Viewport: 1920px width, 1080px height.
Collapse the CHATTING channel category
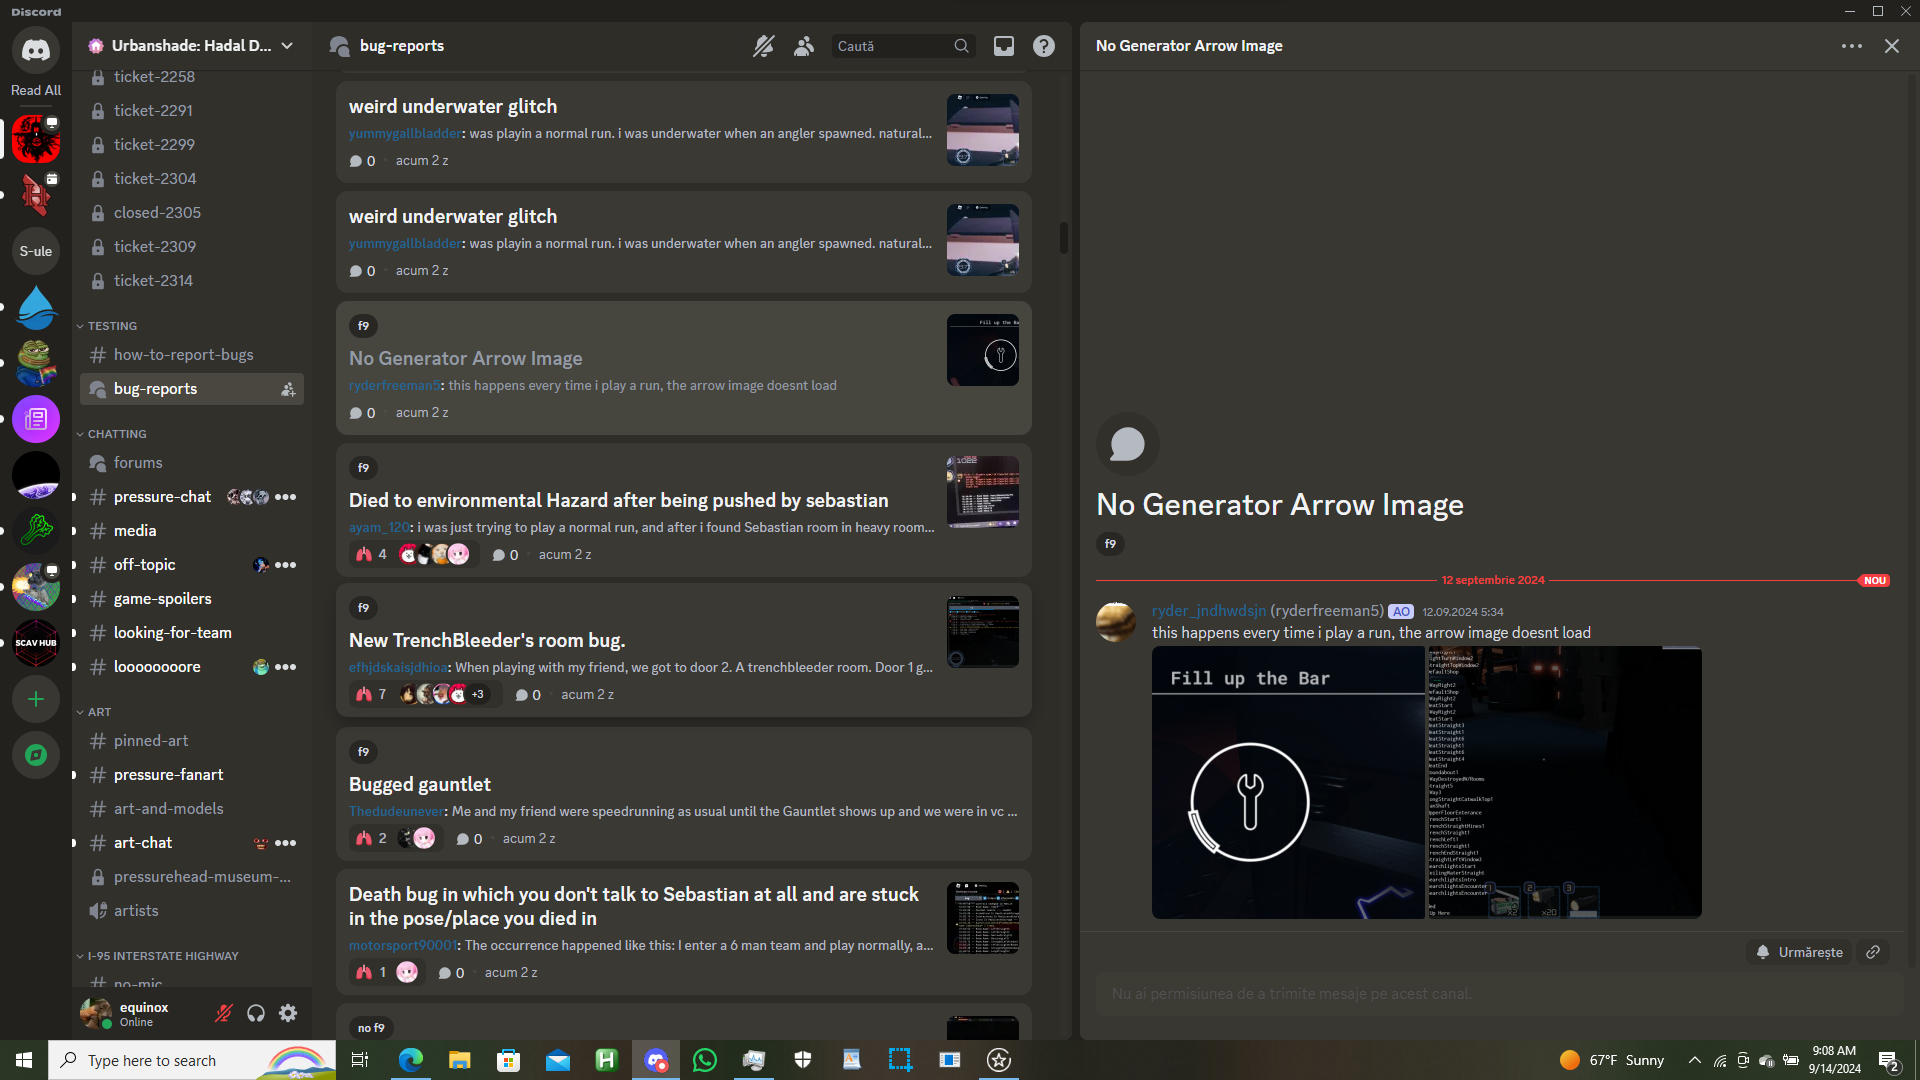pyautogui.click(x=116, y=434)
